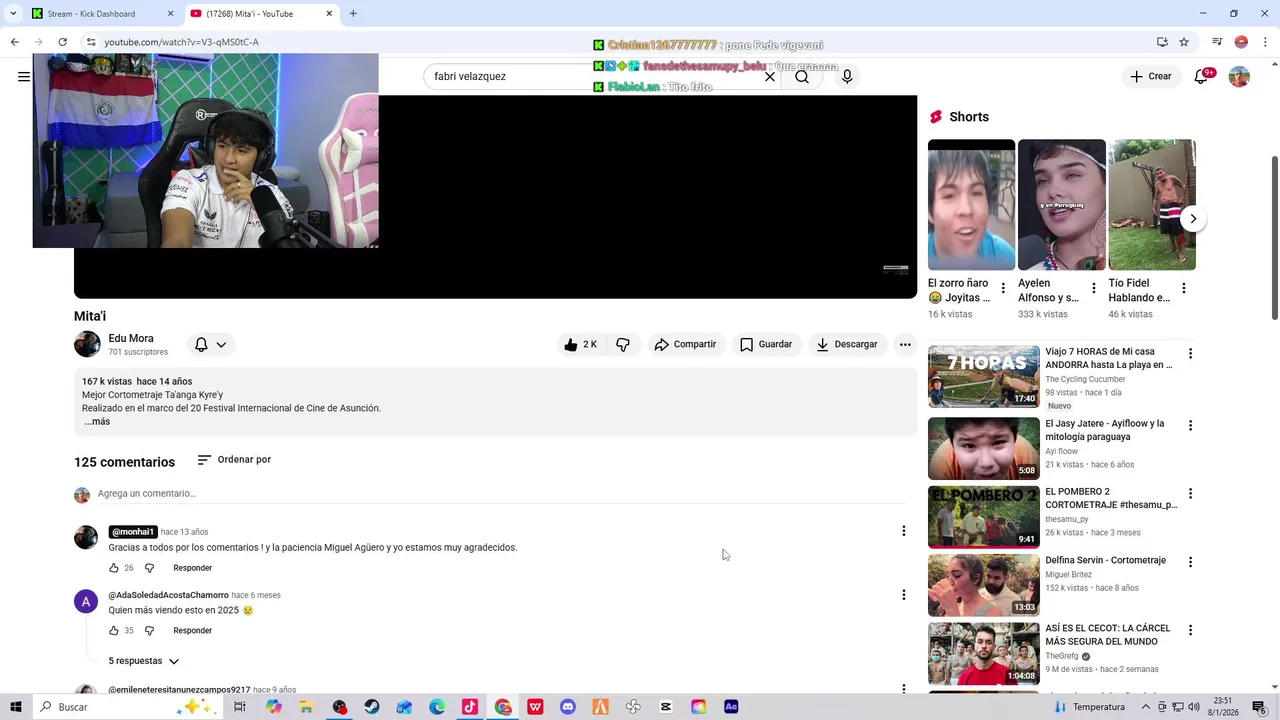Reply to the @monhai1 comment
Image resolution: width=1280 pixels, height=720 pixels.
coord(192,568)
